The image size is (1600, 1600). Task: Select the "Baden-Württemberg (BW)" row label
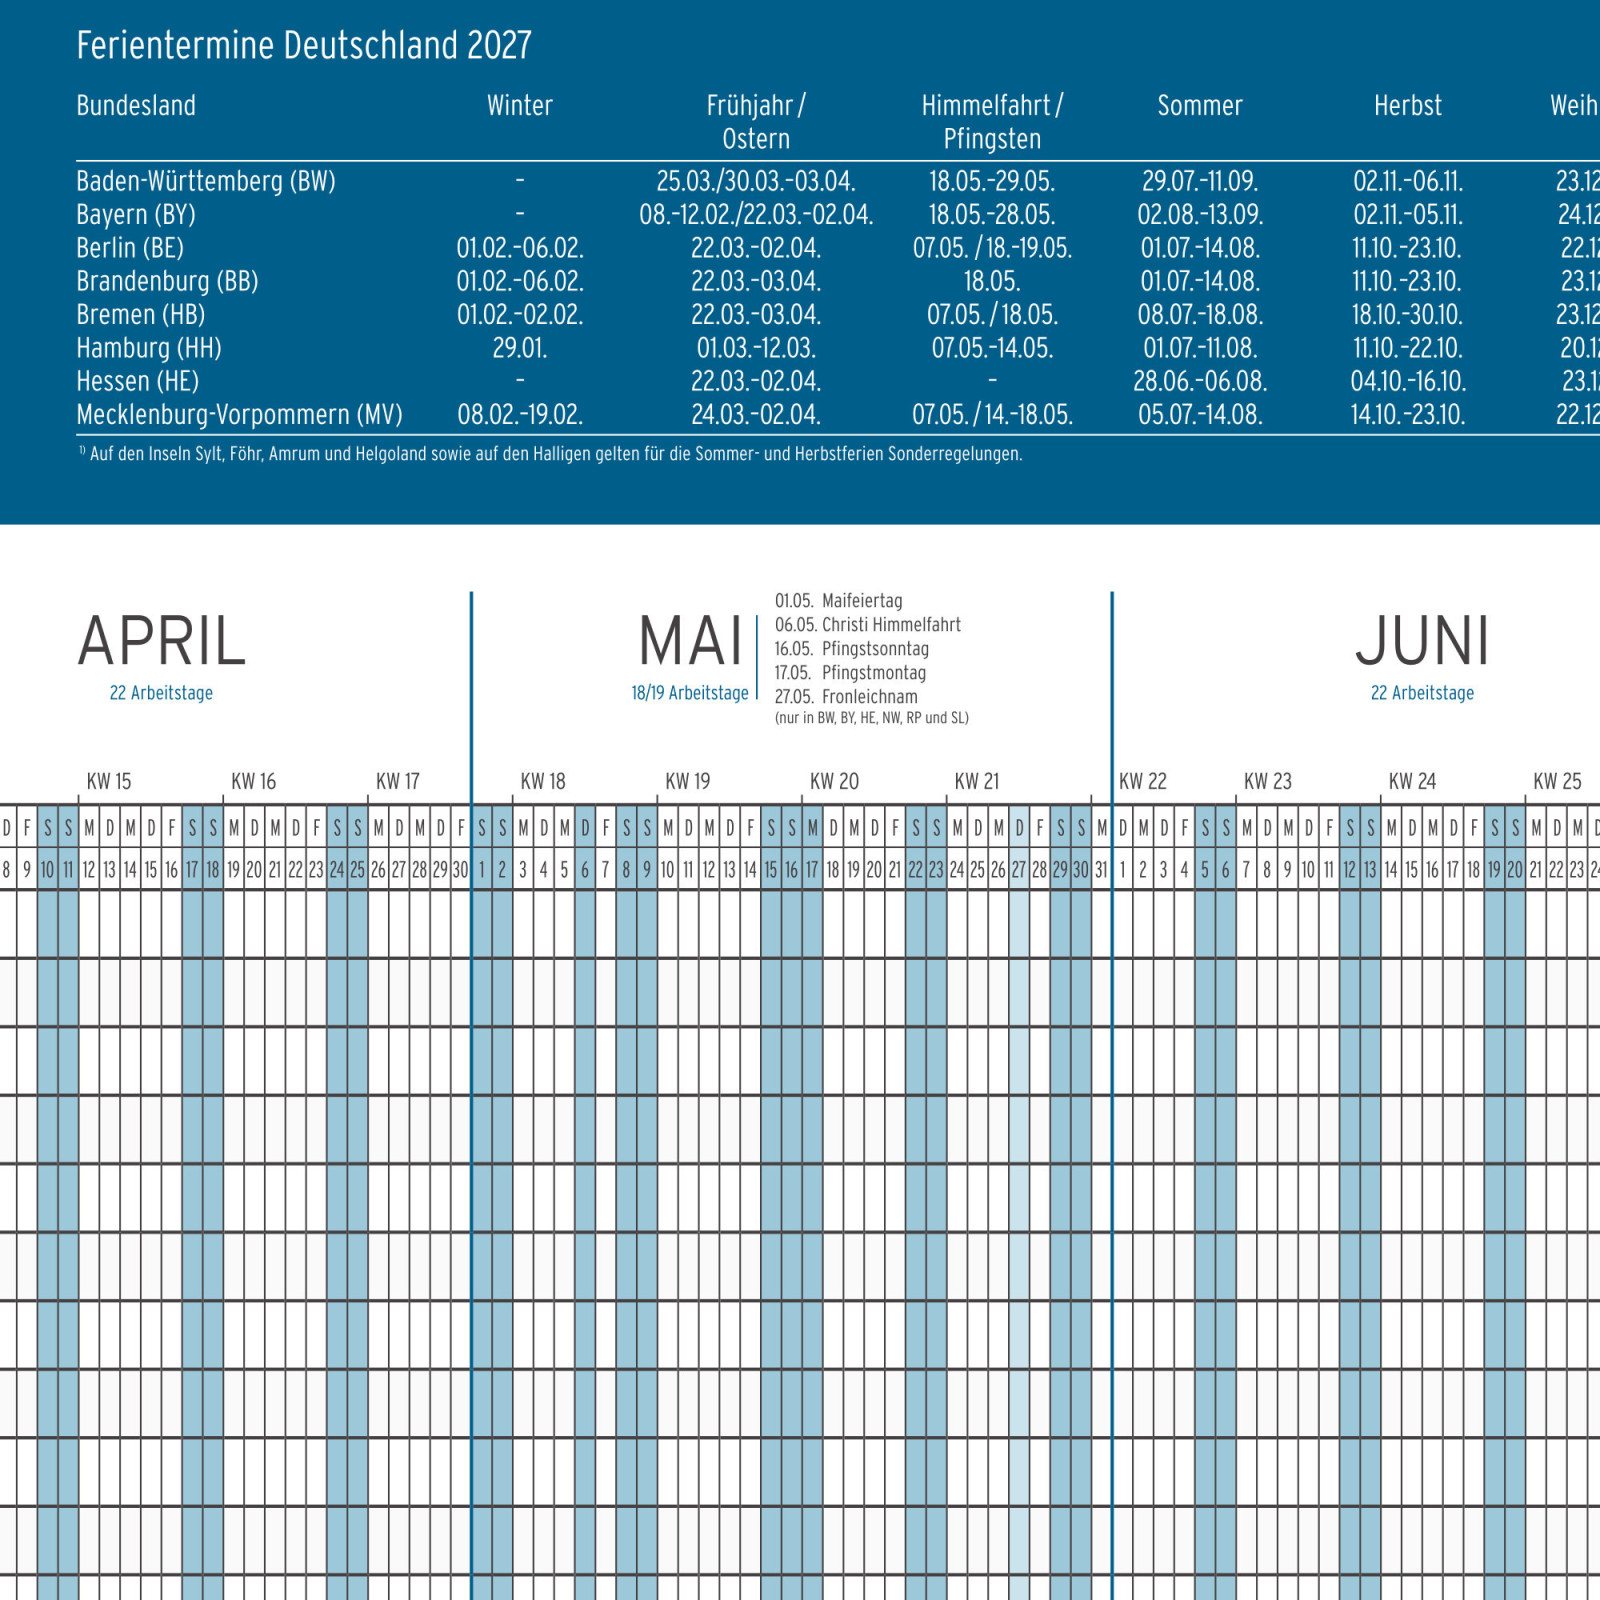[206, 182]
